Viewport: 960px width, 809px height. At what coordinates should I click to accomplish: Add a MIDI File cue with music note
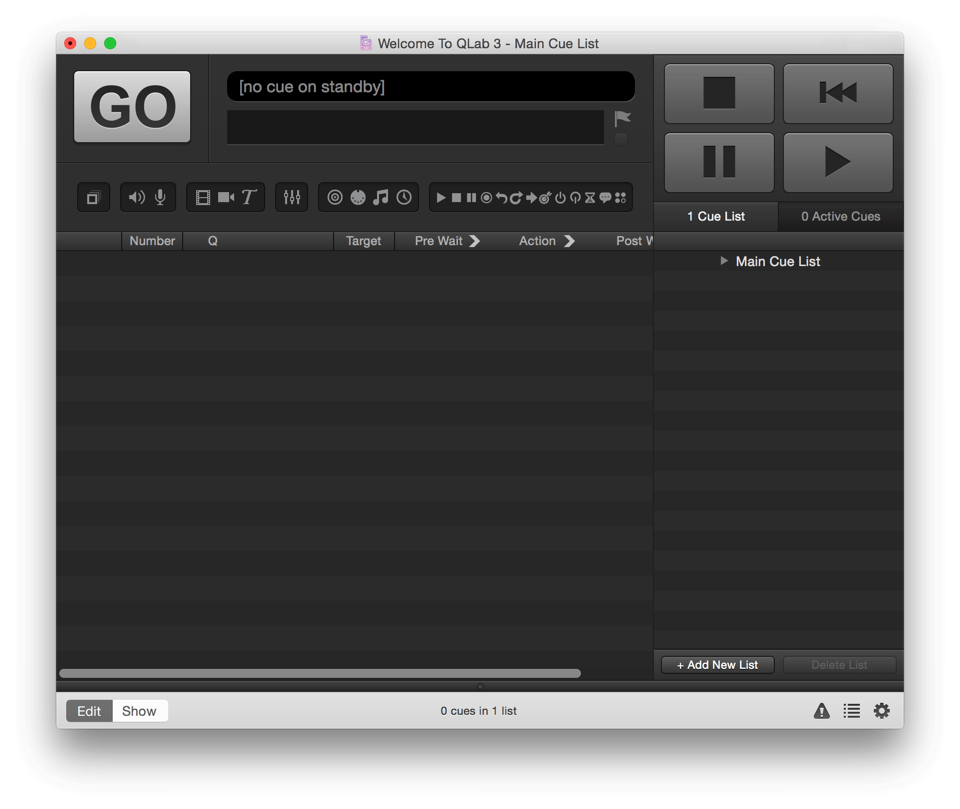[x=381, y=198]
